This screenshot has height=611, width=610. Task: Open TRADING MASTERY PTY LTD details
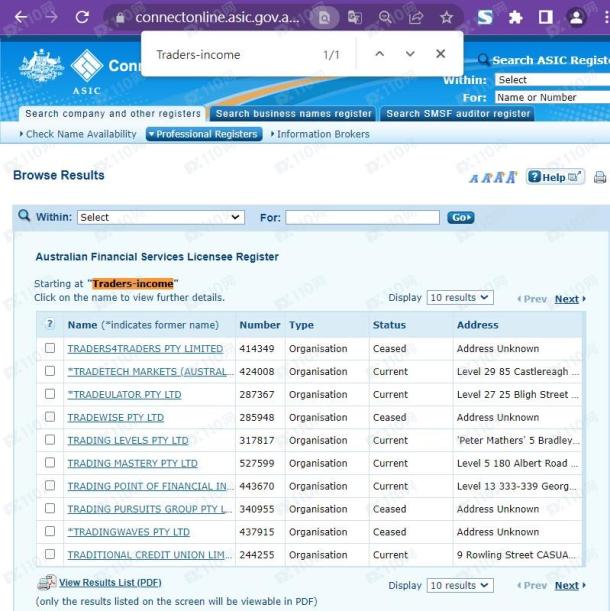tap(133, 463)
